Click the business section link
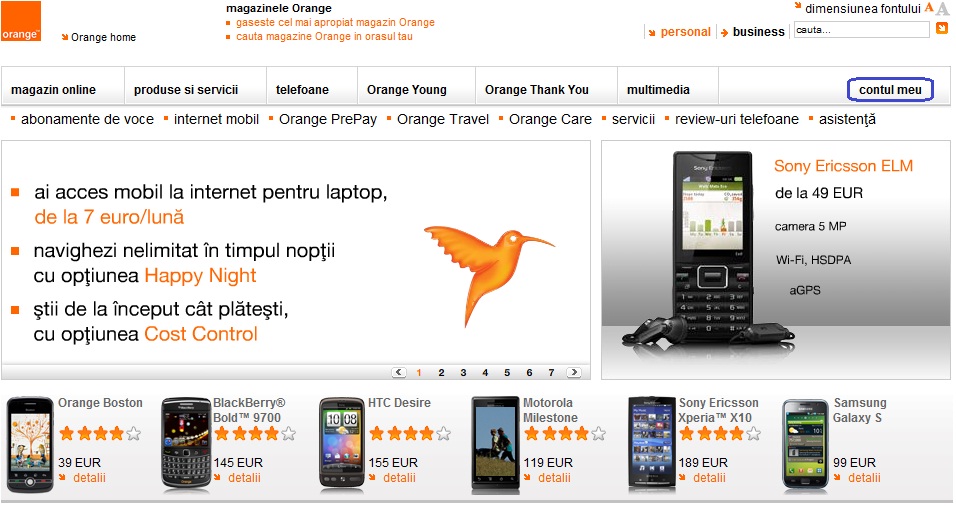 [x=758, y=32]
